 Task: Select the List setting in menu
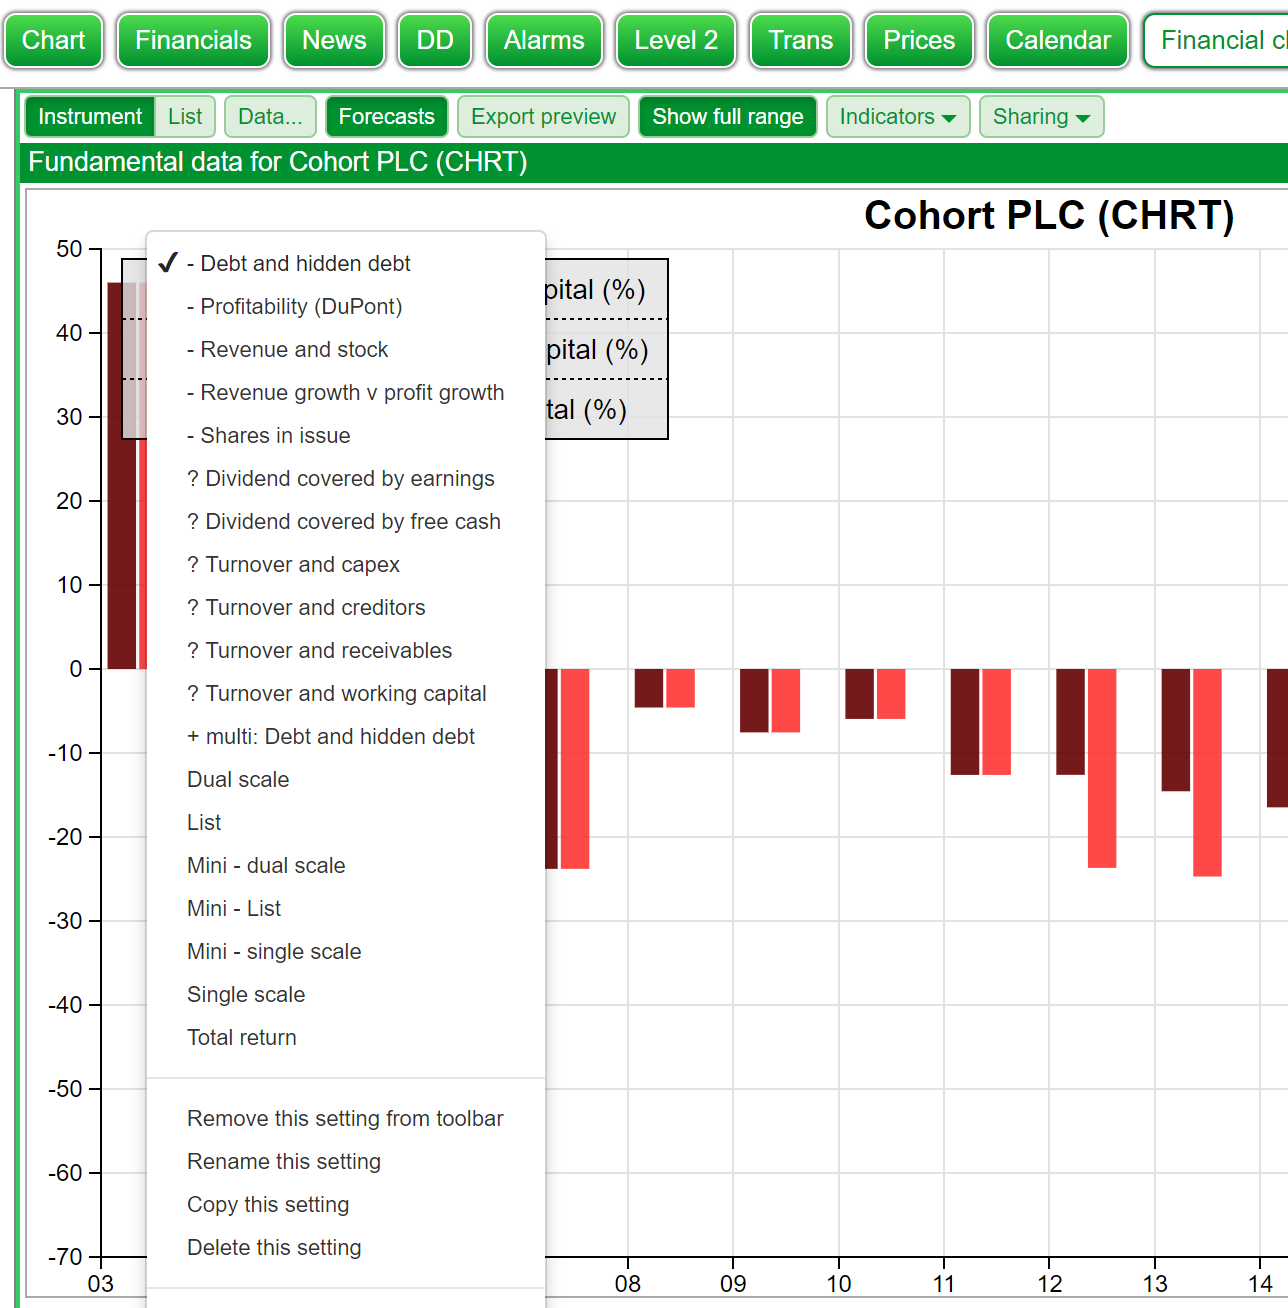pyautogui.click(x=346, y=822)
